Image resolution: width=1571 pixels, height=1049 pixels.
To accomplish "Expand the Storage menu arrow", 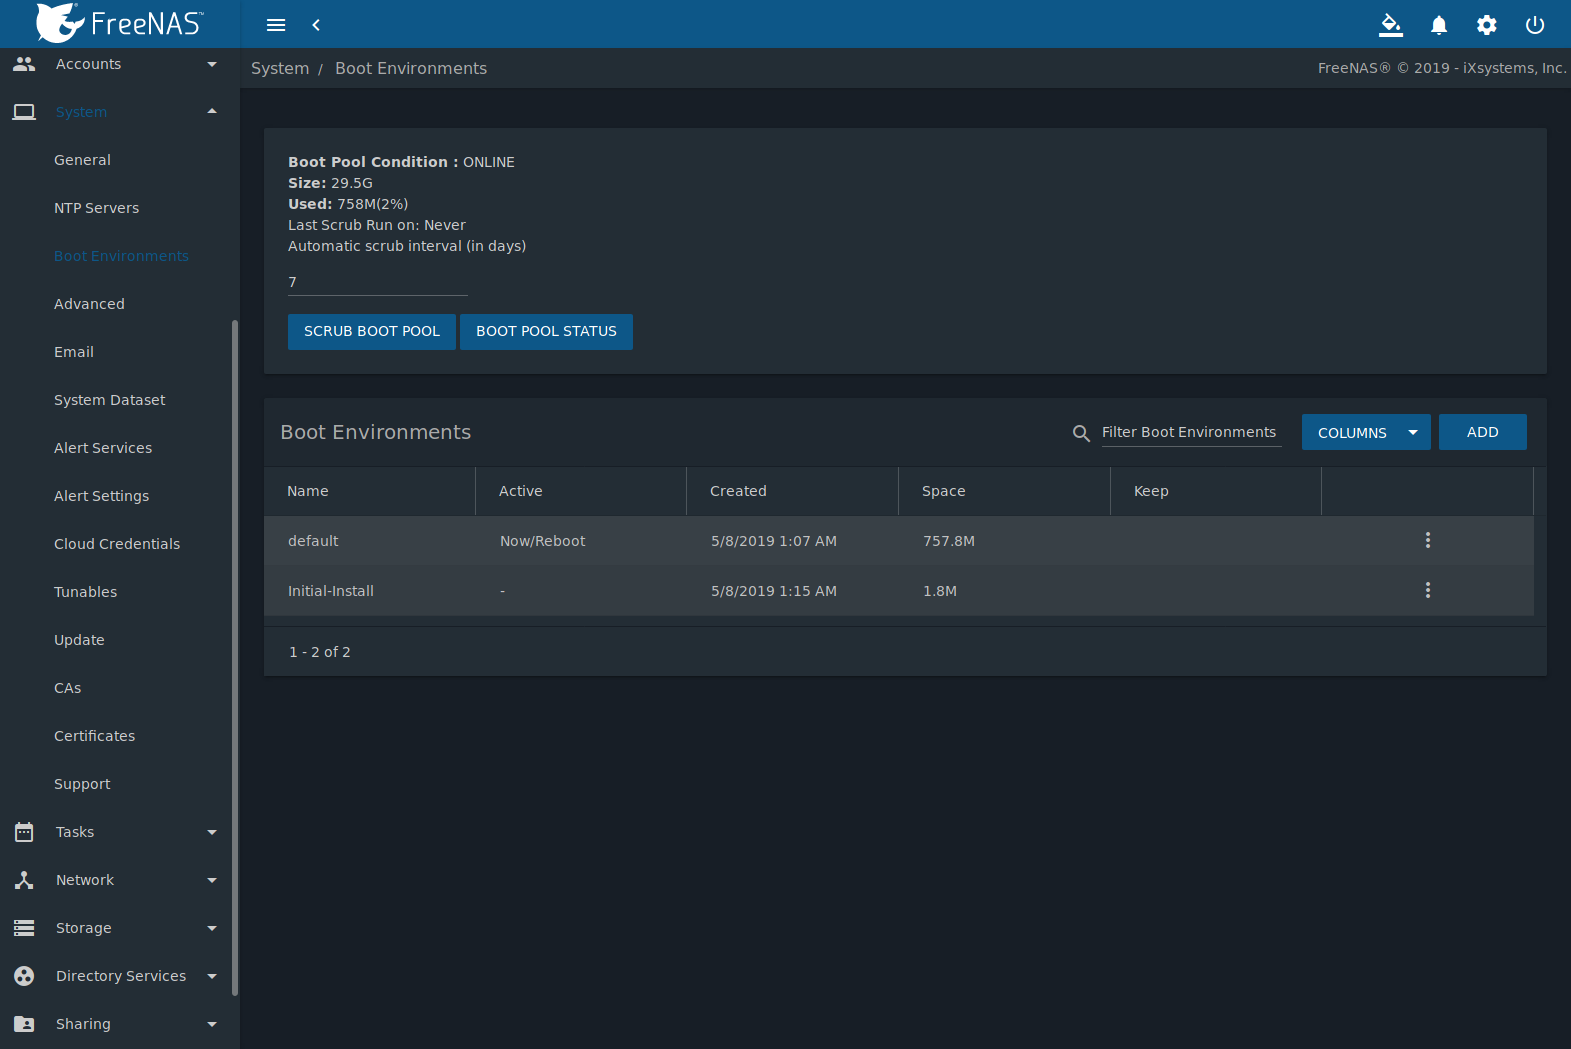I will click(212, 928).
